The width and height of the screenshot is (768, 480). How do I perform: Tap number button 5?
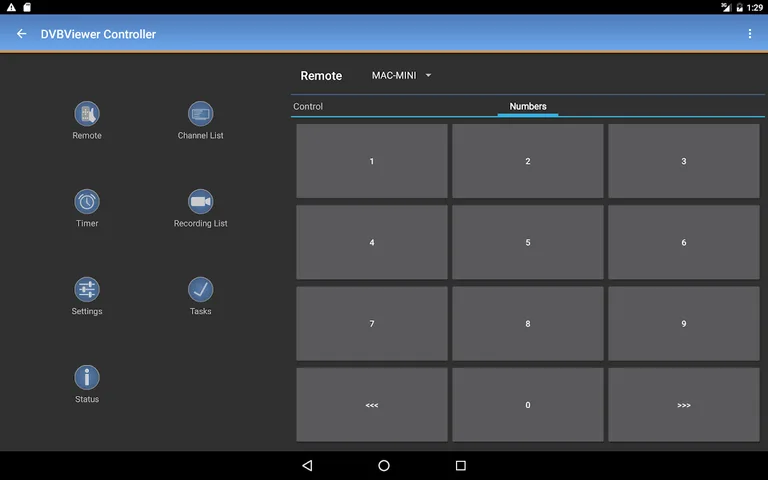pos(528,242)
